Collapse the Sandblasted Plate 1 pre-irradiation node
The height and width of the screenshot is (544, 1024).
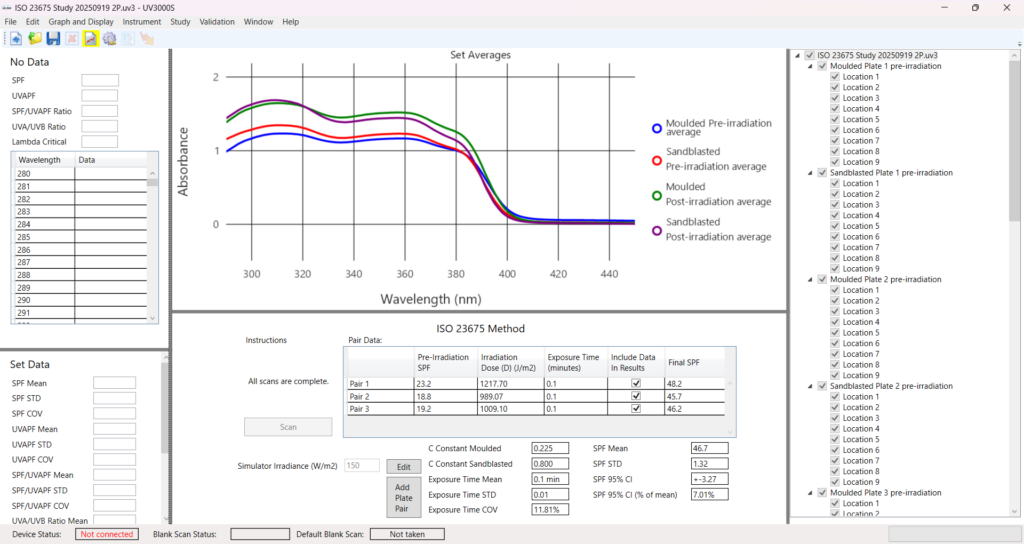tap(810, 173)
